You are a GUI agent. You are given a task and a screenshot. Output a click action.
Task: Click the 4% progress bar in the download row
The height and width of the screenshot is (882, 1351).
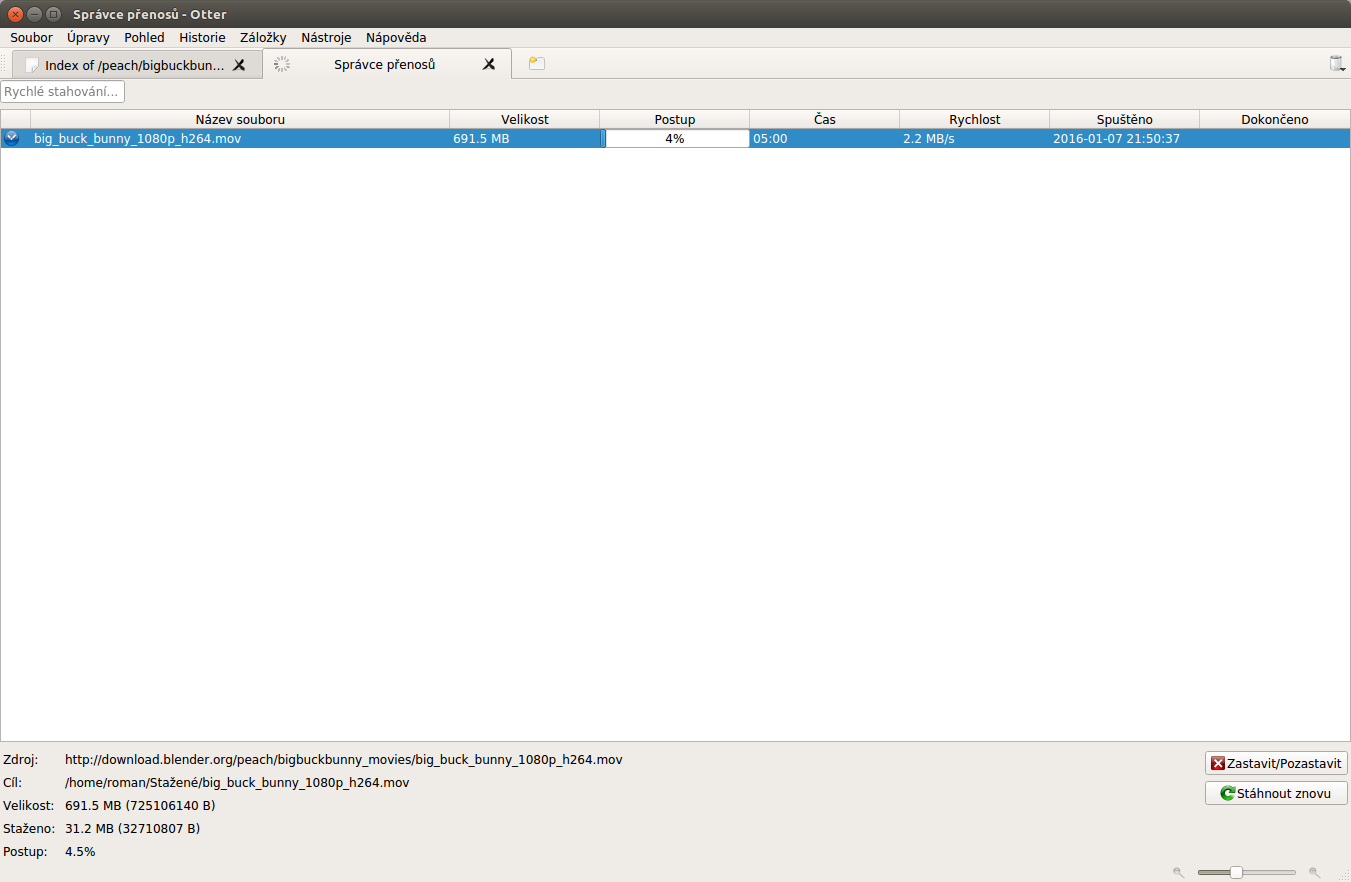point(675,139)
